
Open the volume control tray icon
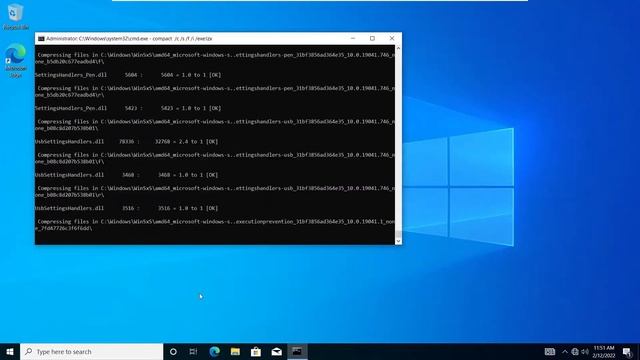click(585, 351)
